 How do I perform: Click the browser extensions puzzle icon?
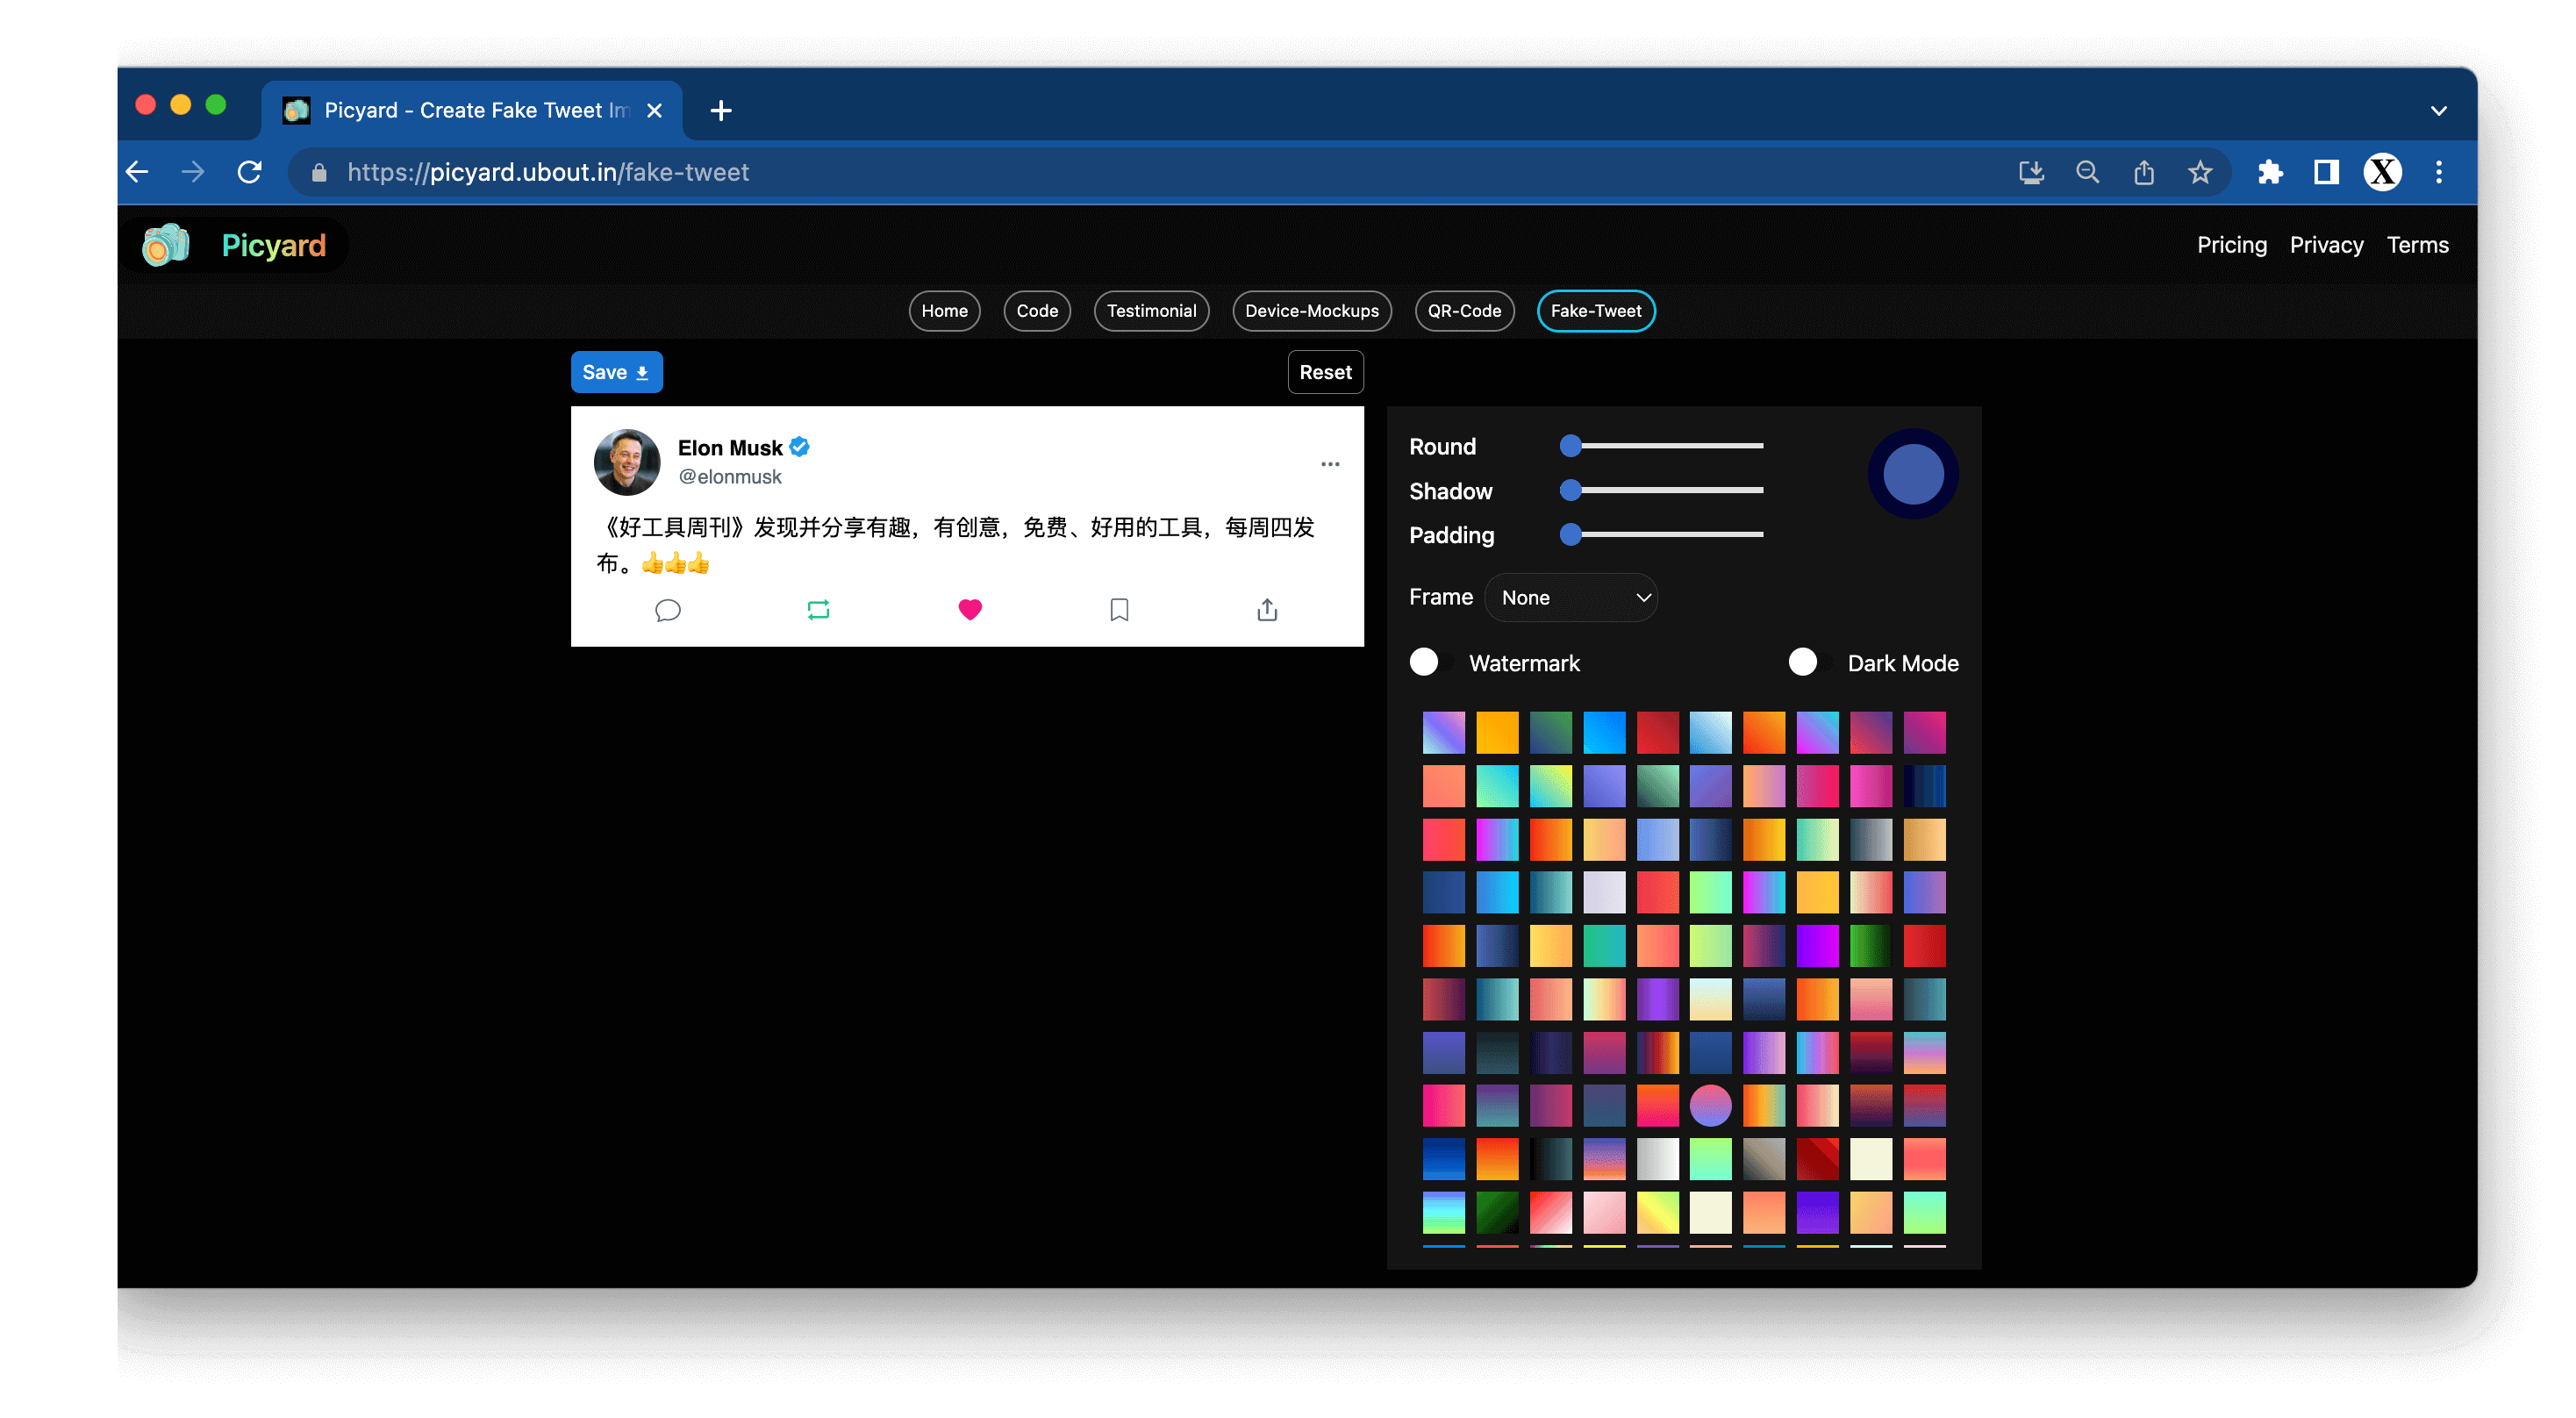[x=2270, y=172]
